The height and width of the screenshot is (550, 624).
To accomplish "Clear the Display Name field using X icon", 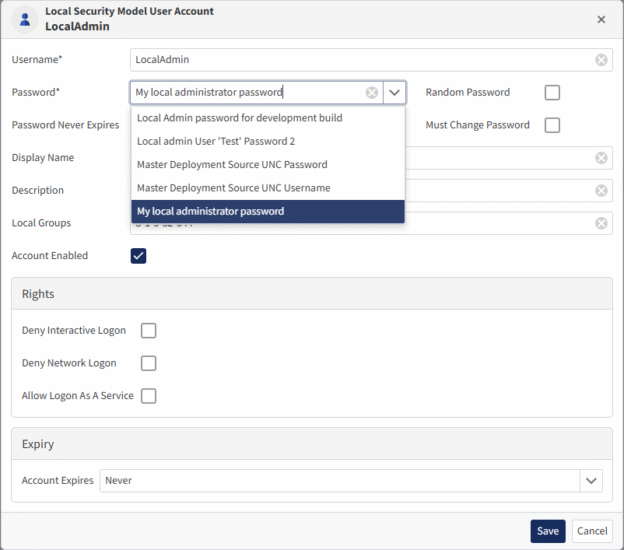I will (601, 158).
